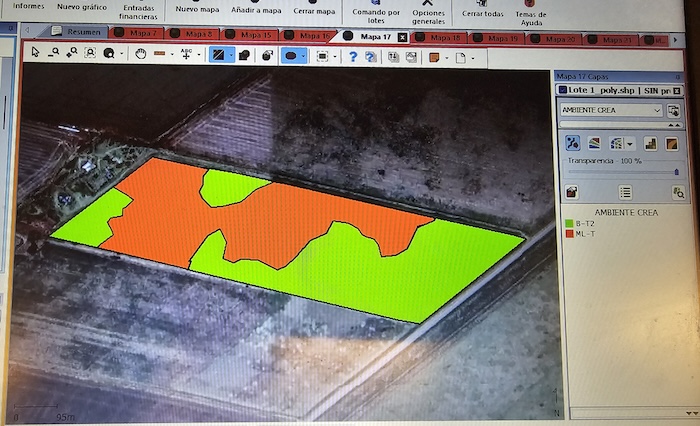Toggle the diagonal fill pattern button
Viewport: 700px width, 426px height.
(217, 56)
